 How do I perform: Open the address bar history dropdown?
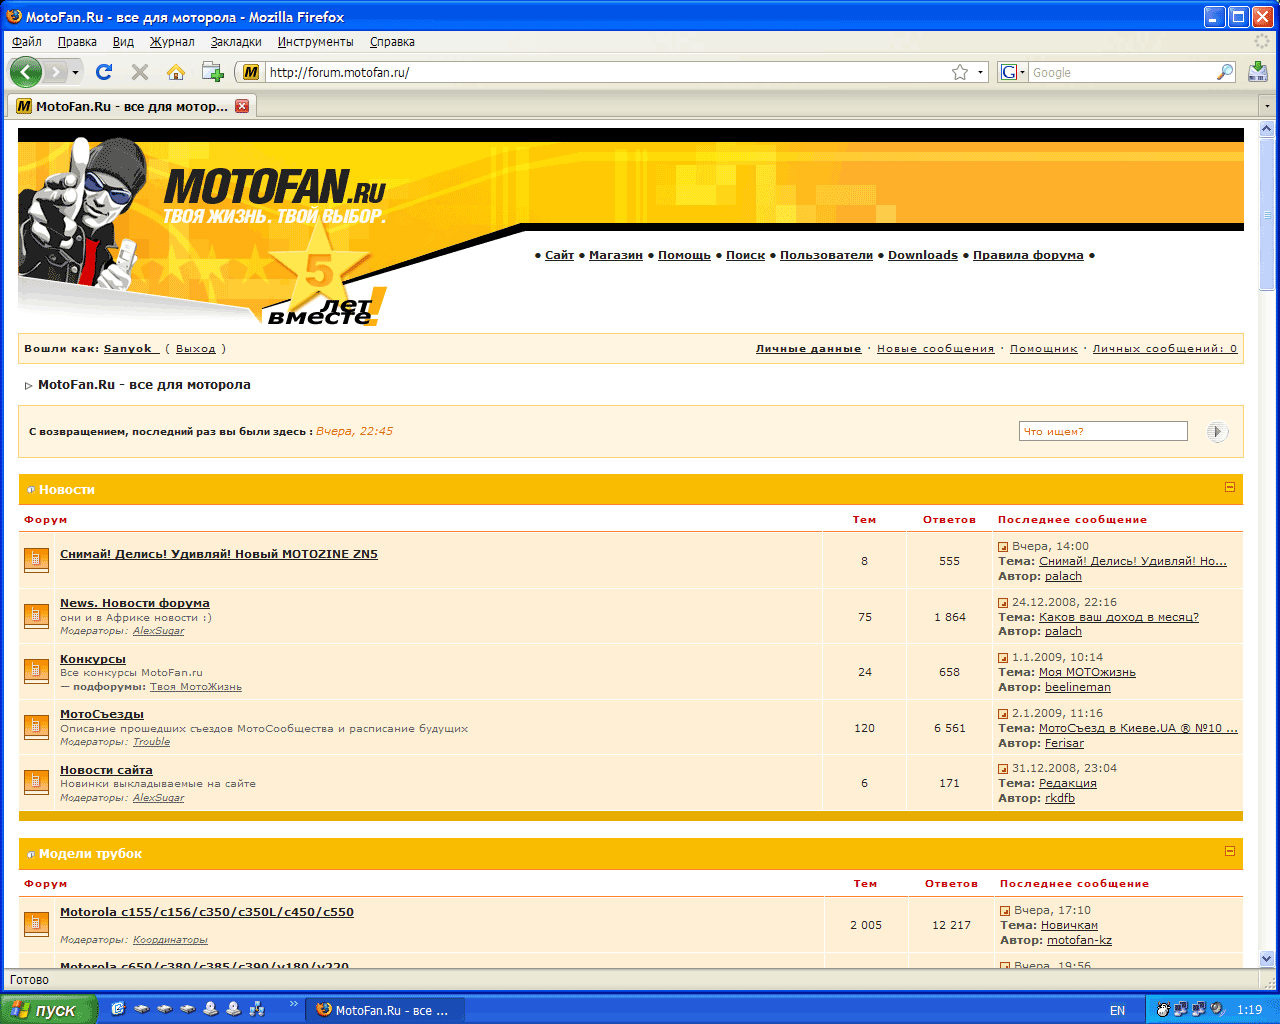tap(980, 72)
